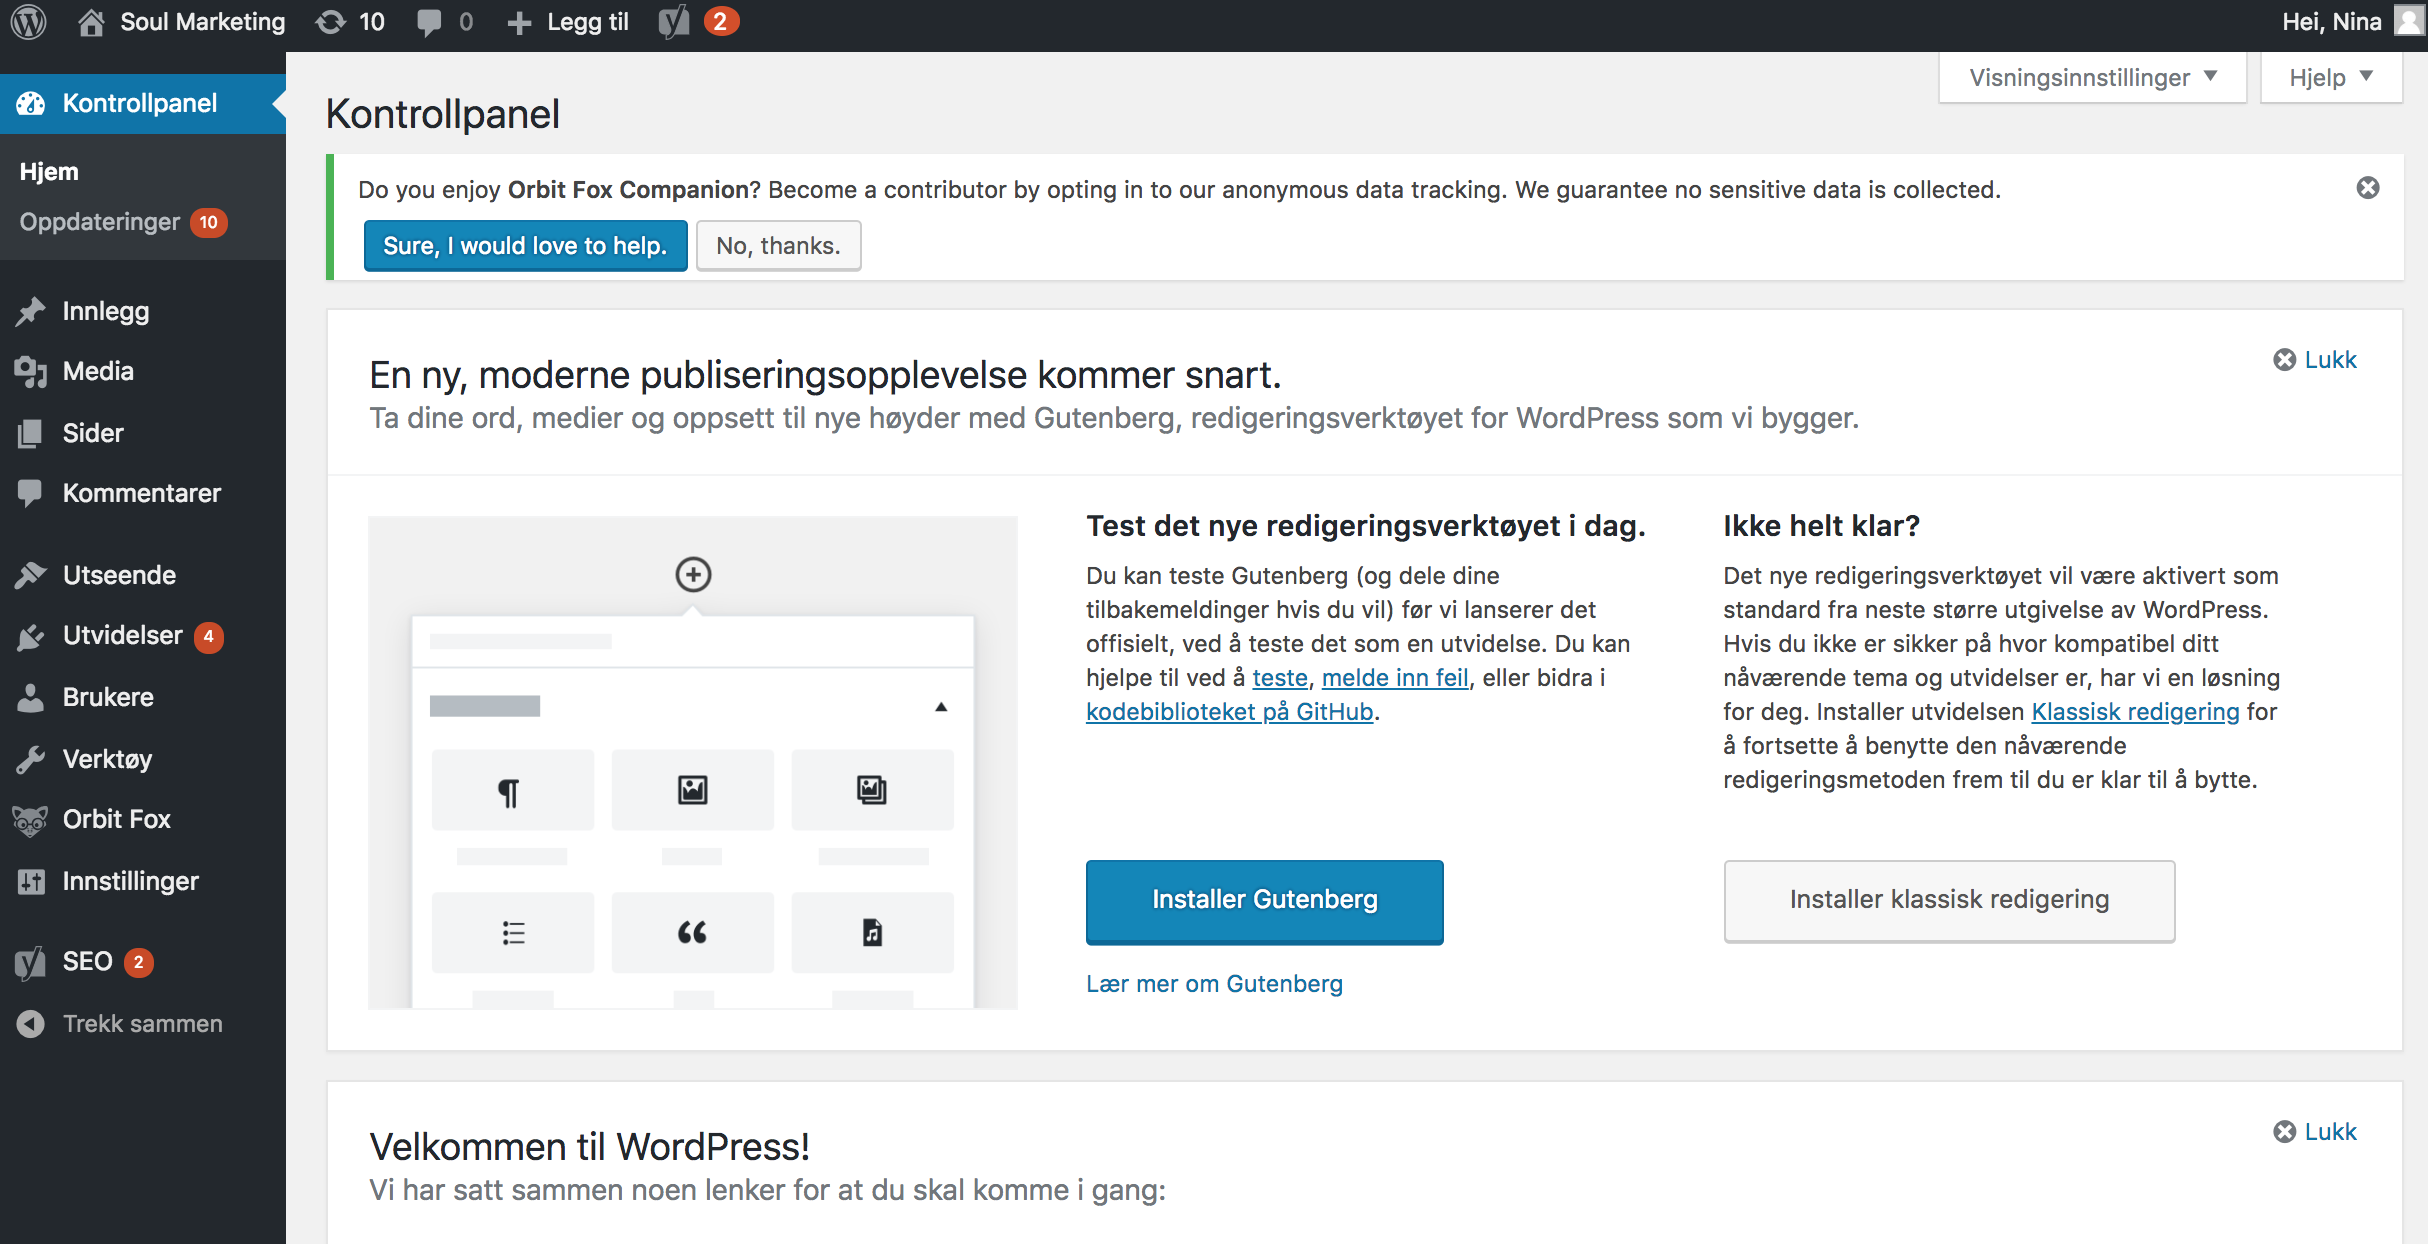The width and height of the screenshot is (2428, 1244).
Task: Open Klassisk redigering plugin link
Action: point(2135,712)
